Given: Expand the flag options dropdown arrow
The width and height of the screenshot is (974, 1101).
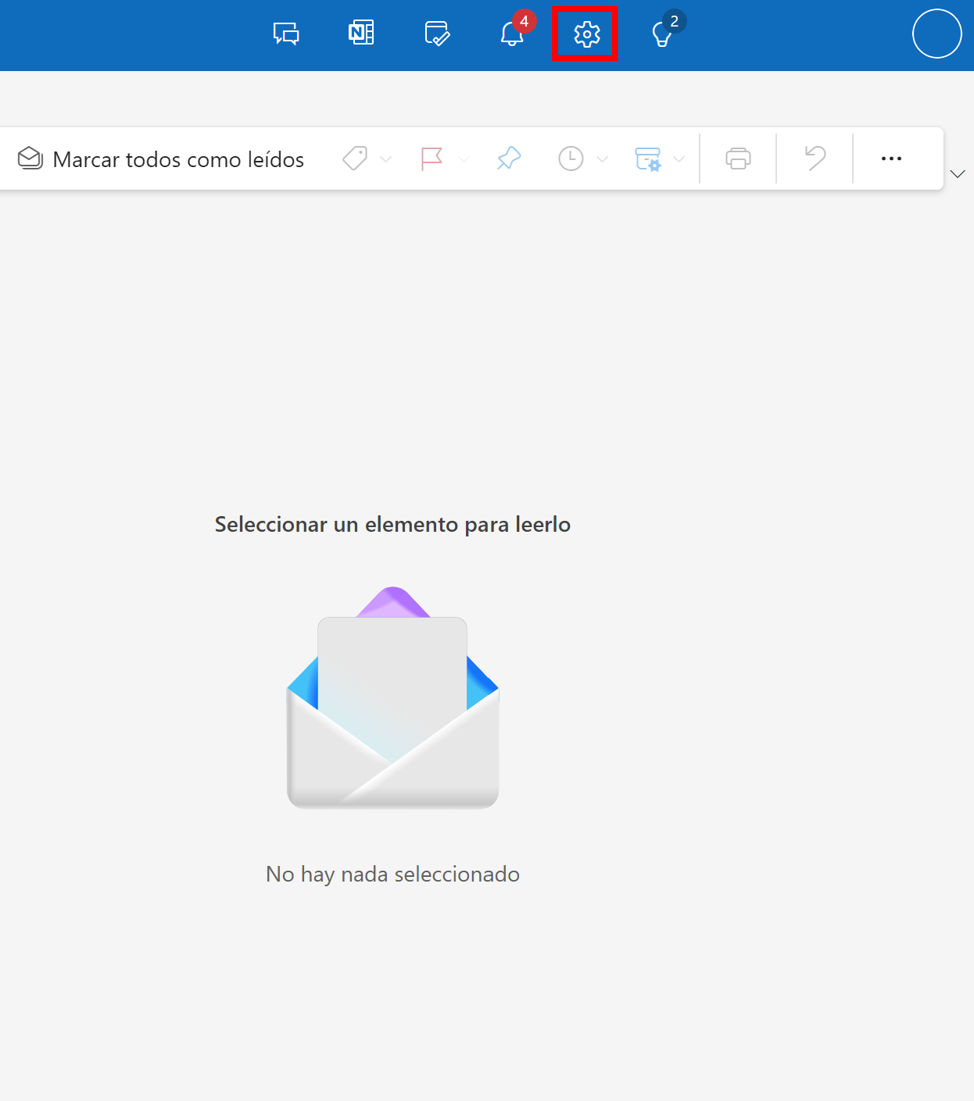Looking at the screenshot, I should (x=463, y=159).
